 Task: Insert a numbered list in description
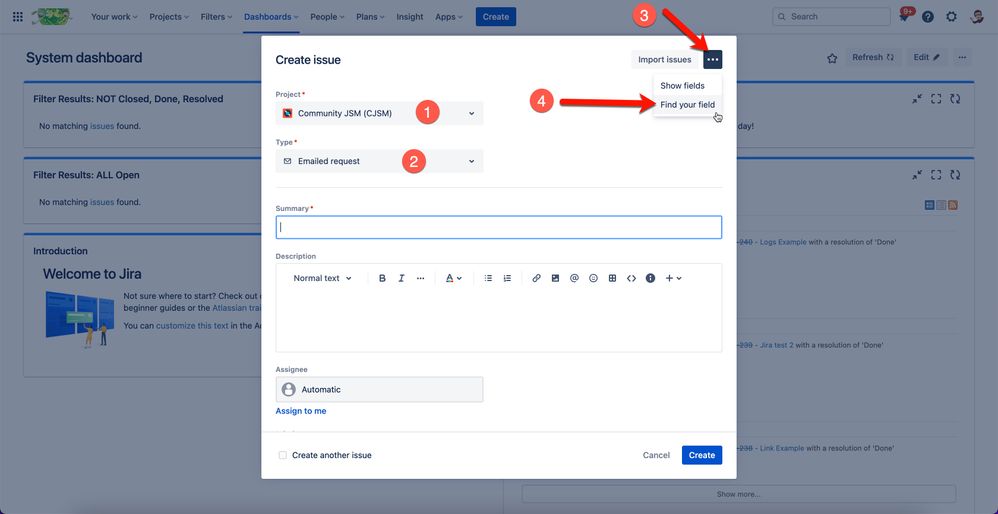click(x=507, y=278)
